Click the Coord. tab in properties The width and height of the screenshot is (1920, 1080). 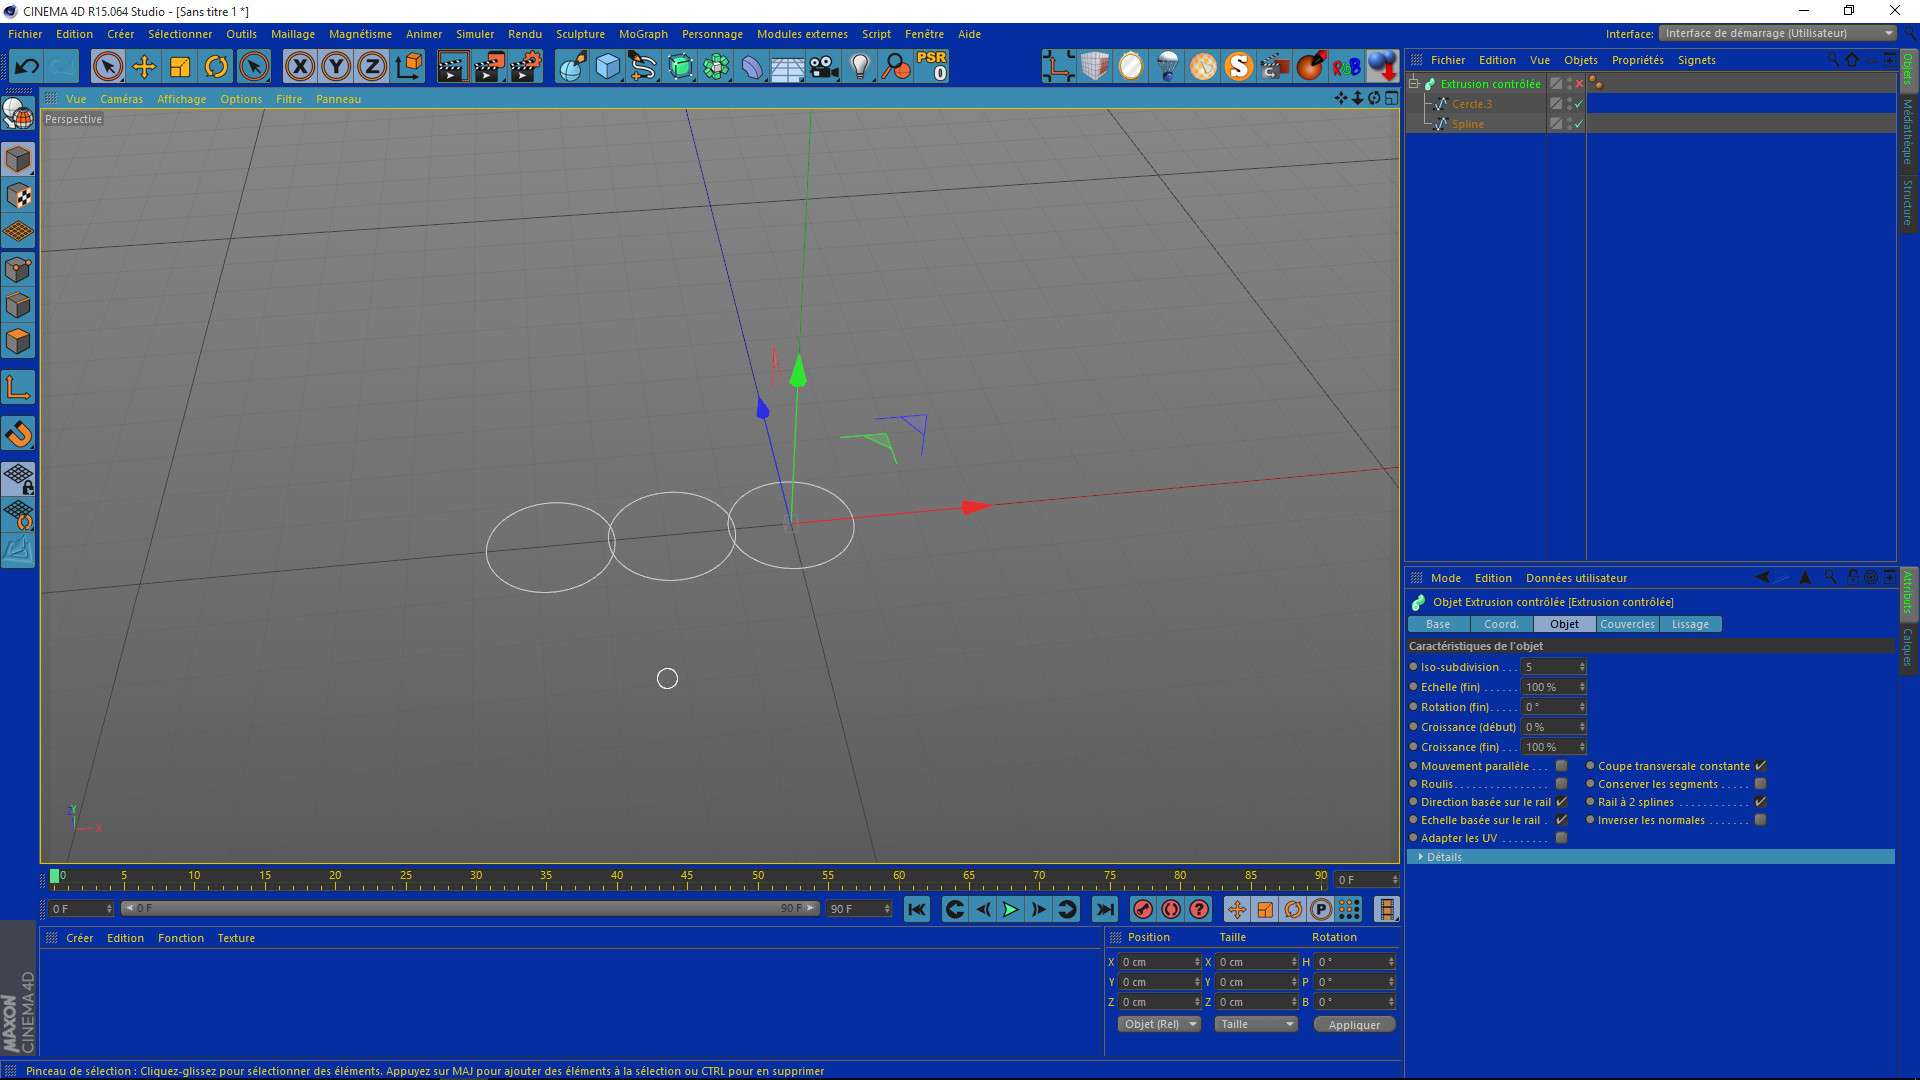1501,624
